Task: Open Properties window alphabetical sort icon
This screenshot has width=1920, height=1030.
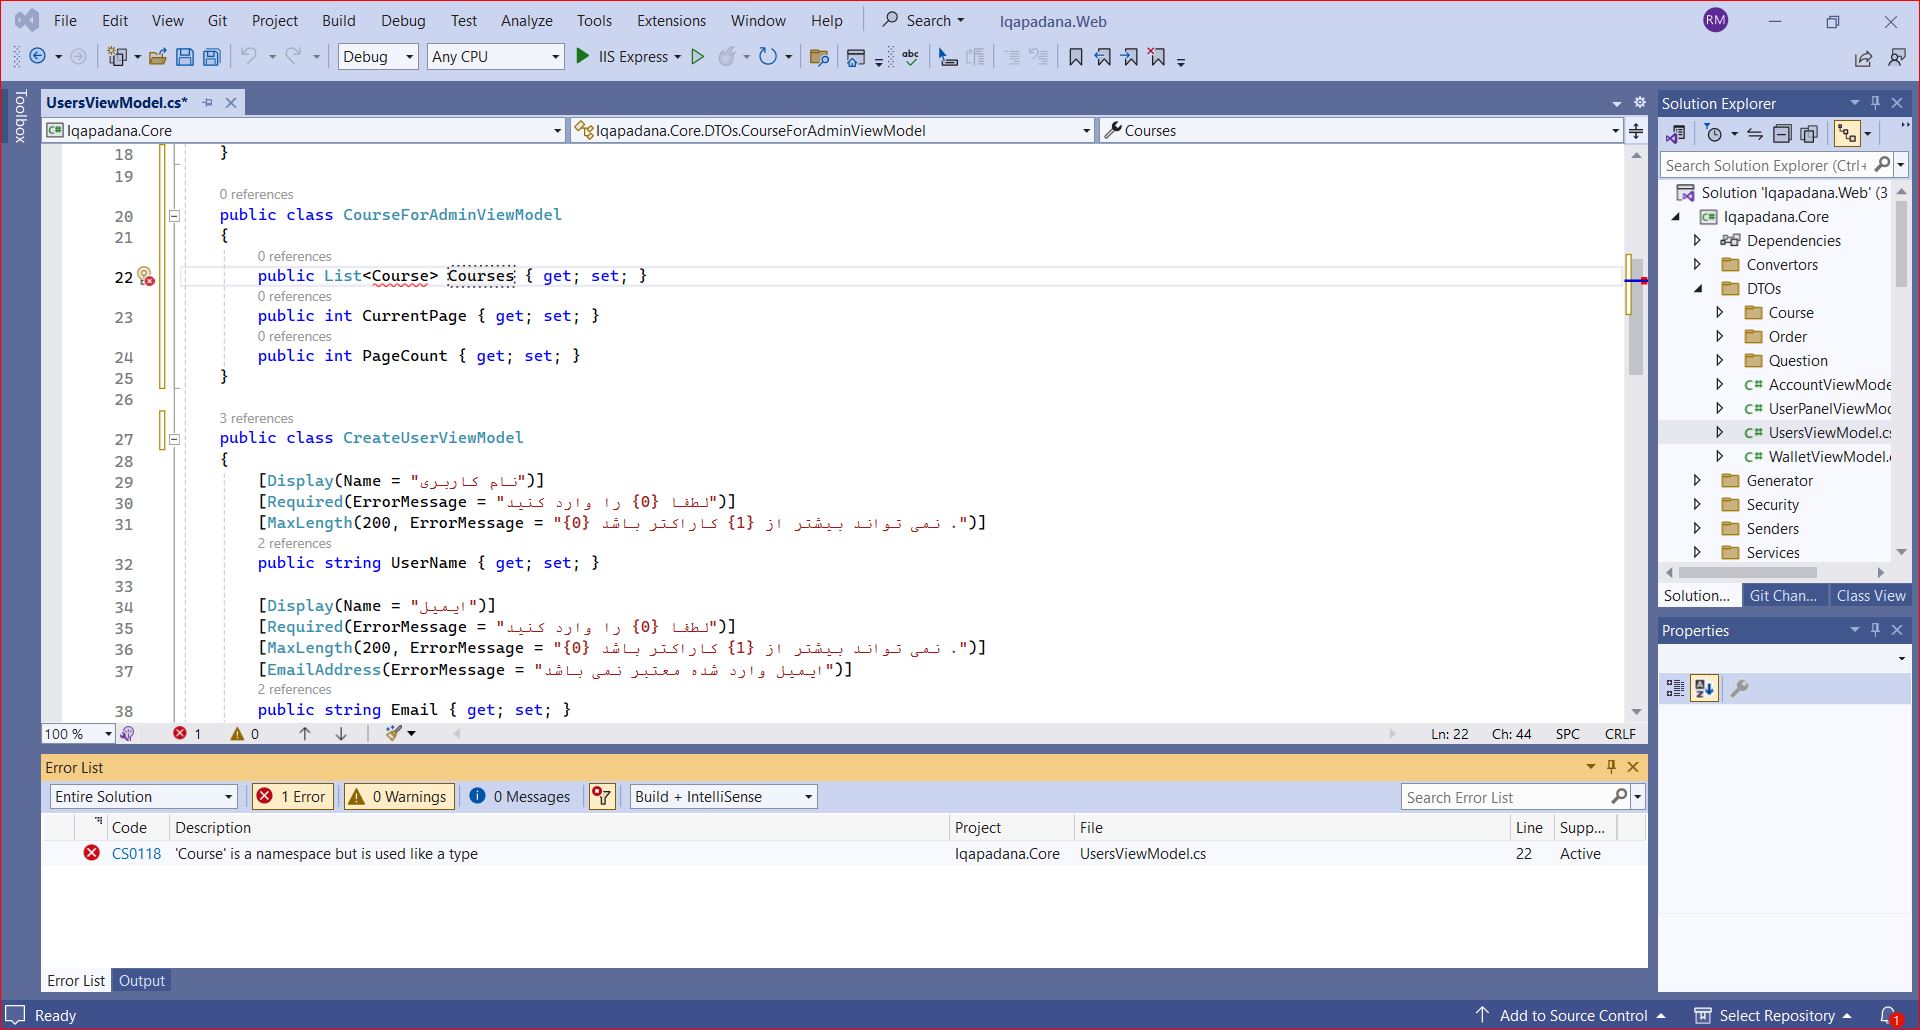Action: (x=1704, y=688)
